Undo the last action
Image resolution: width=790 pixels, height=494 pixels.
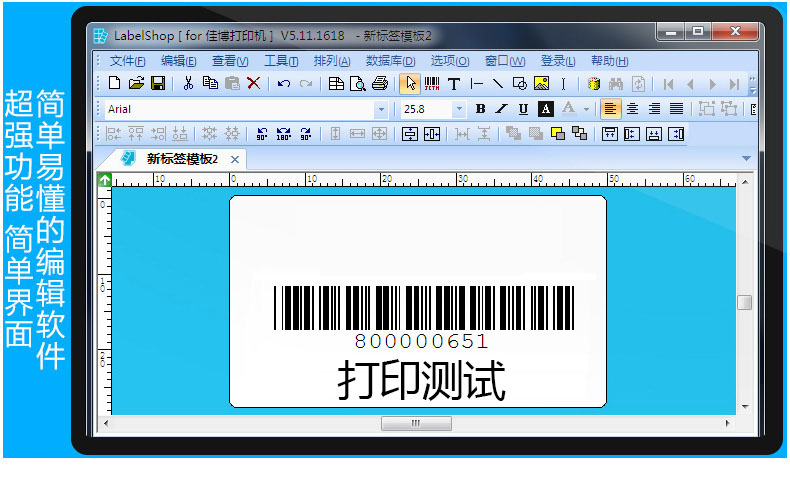284,84
